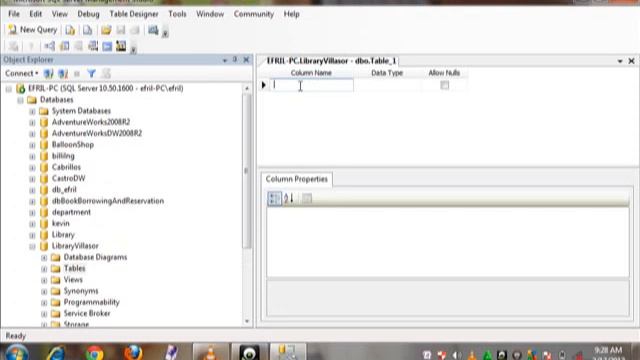640x360 pixels.
Task: Expand the Tables folder under LibraryVillasor
Action: 44,269
